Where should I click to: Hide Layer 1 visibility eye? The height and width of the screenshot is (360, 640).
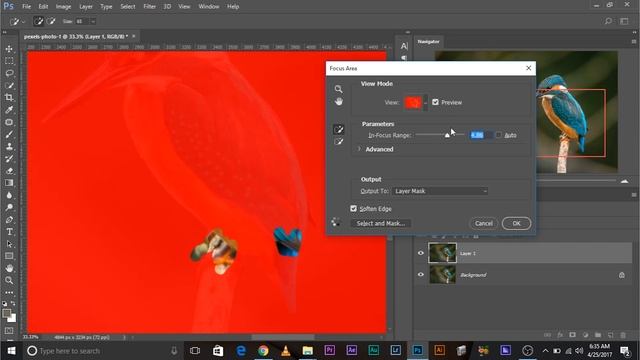click(421, 253)
